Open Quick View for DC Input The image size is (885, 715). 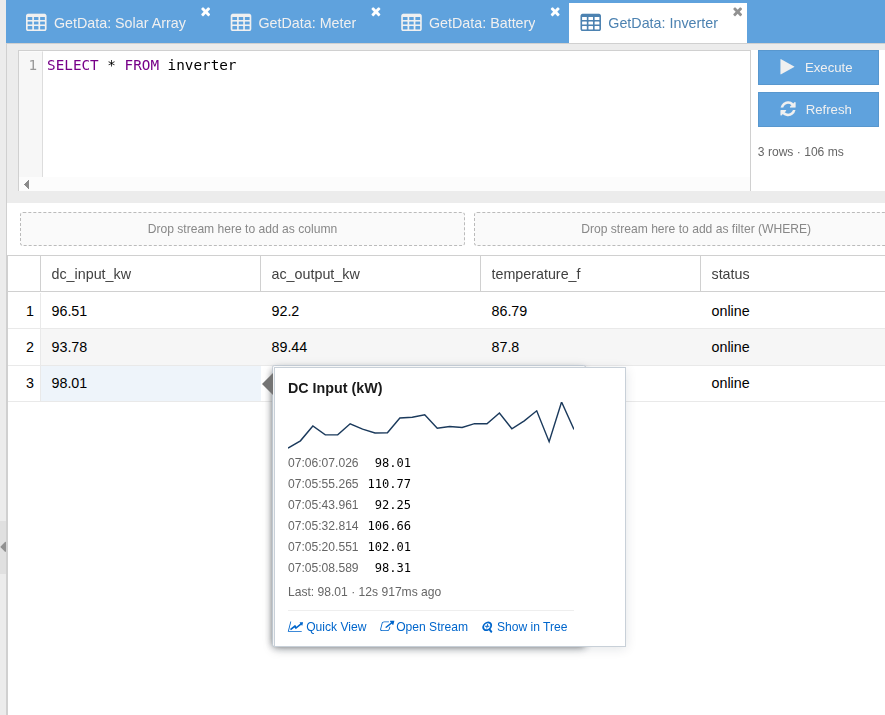[327, 627]
